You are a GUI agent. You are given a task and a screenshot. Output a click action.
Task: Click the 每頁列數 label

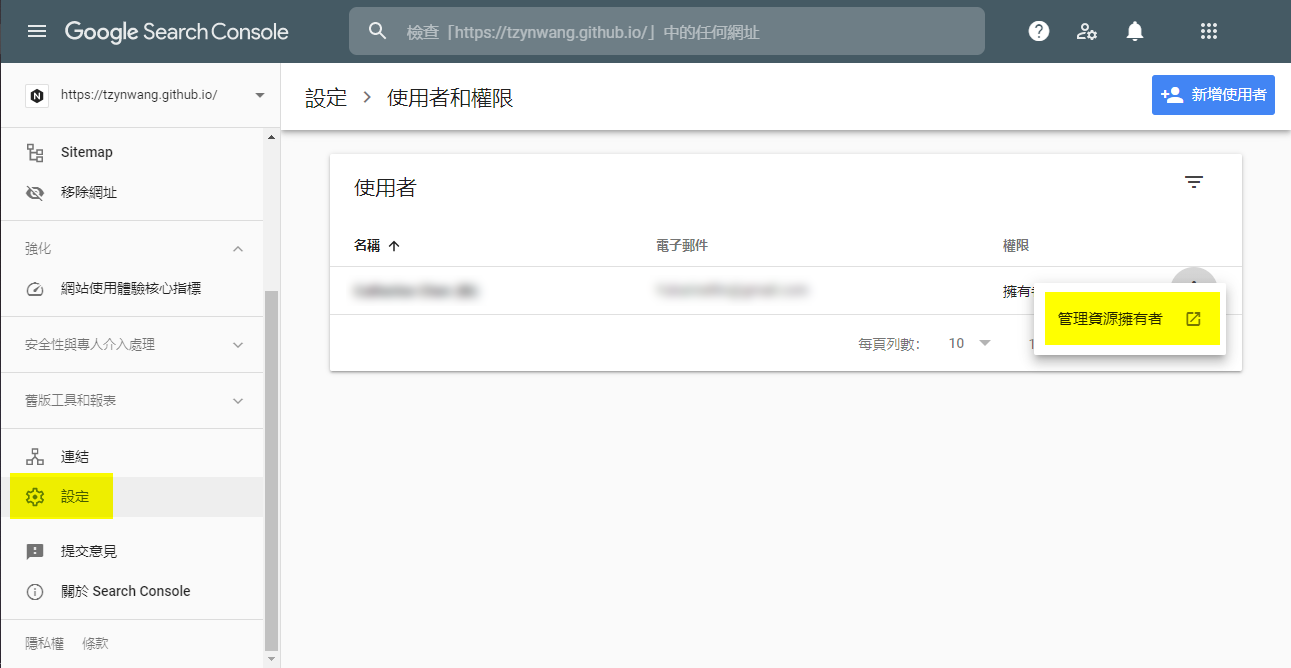889,343
